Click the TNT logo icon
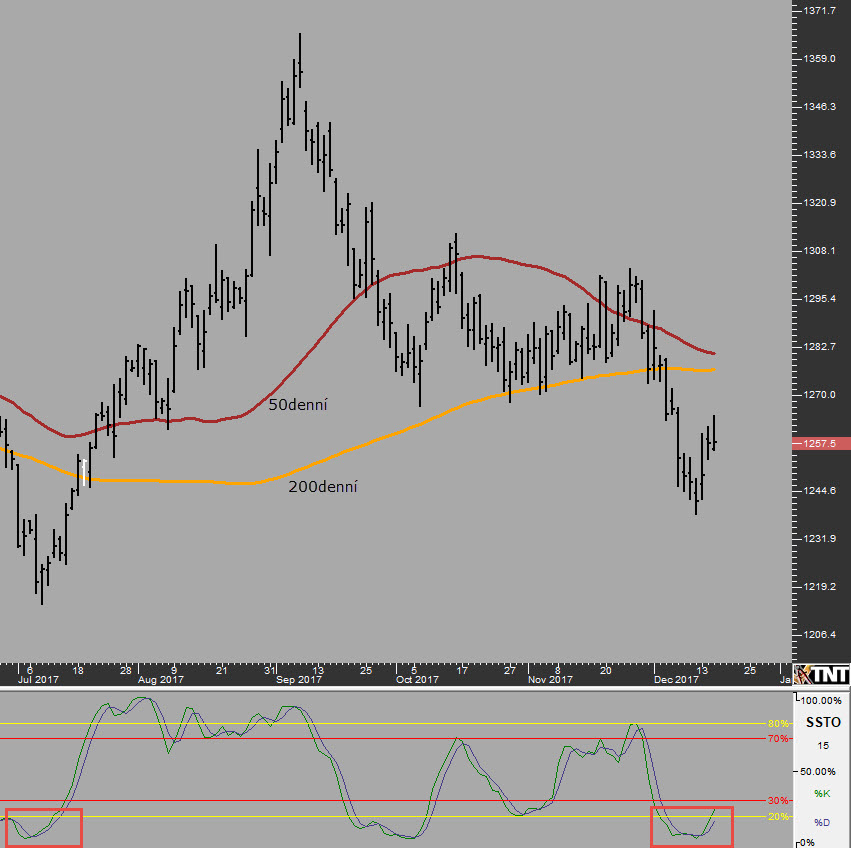This screenshot has width=851, height=848. tap(822, 675)
